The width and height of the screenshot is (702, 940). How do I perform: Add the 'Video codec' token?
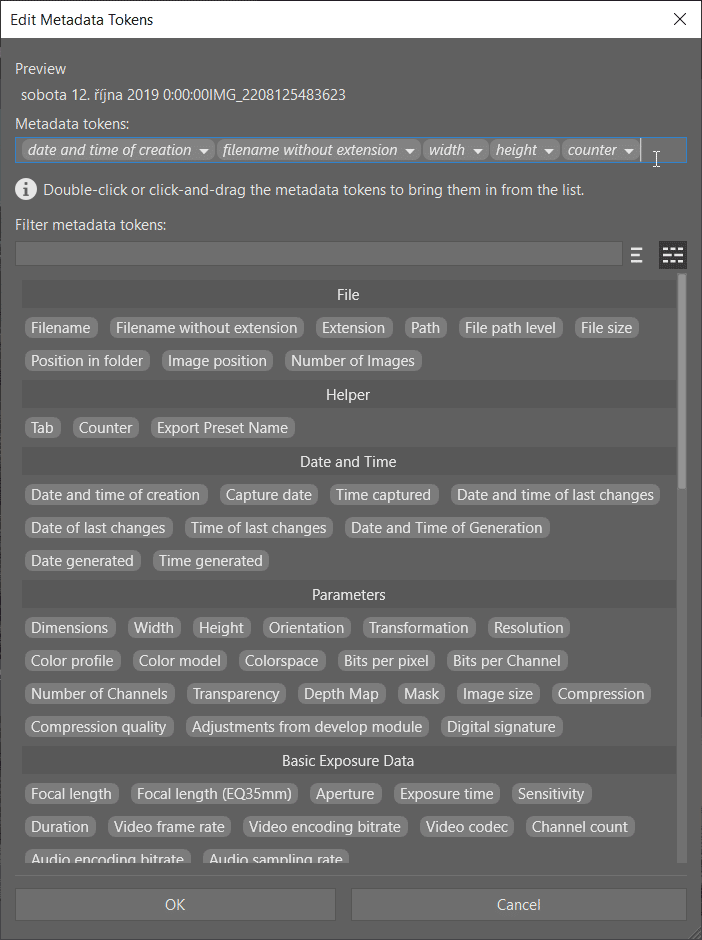[x=466, y=826]
